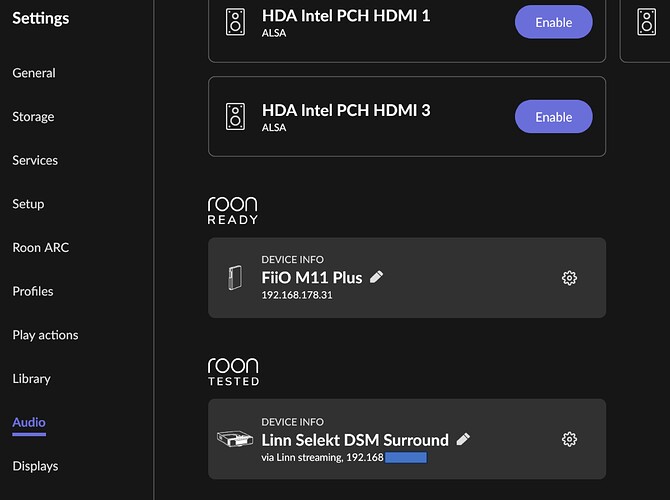Click pencil icon next to Linn Selekt DSM Surround

click(x=463, y=439)
